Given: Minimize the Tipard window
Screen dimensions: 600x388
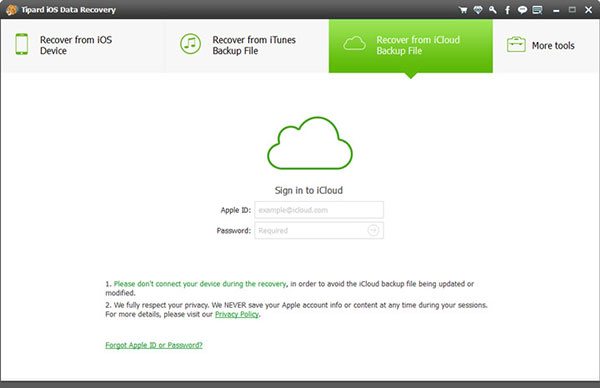Looking at the screenshot, I should tap(556, 10).
